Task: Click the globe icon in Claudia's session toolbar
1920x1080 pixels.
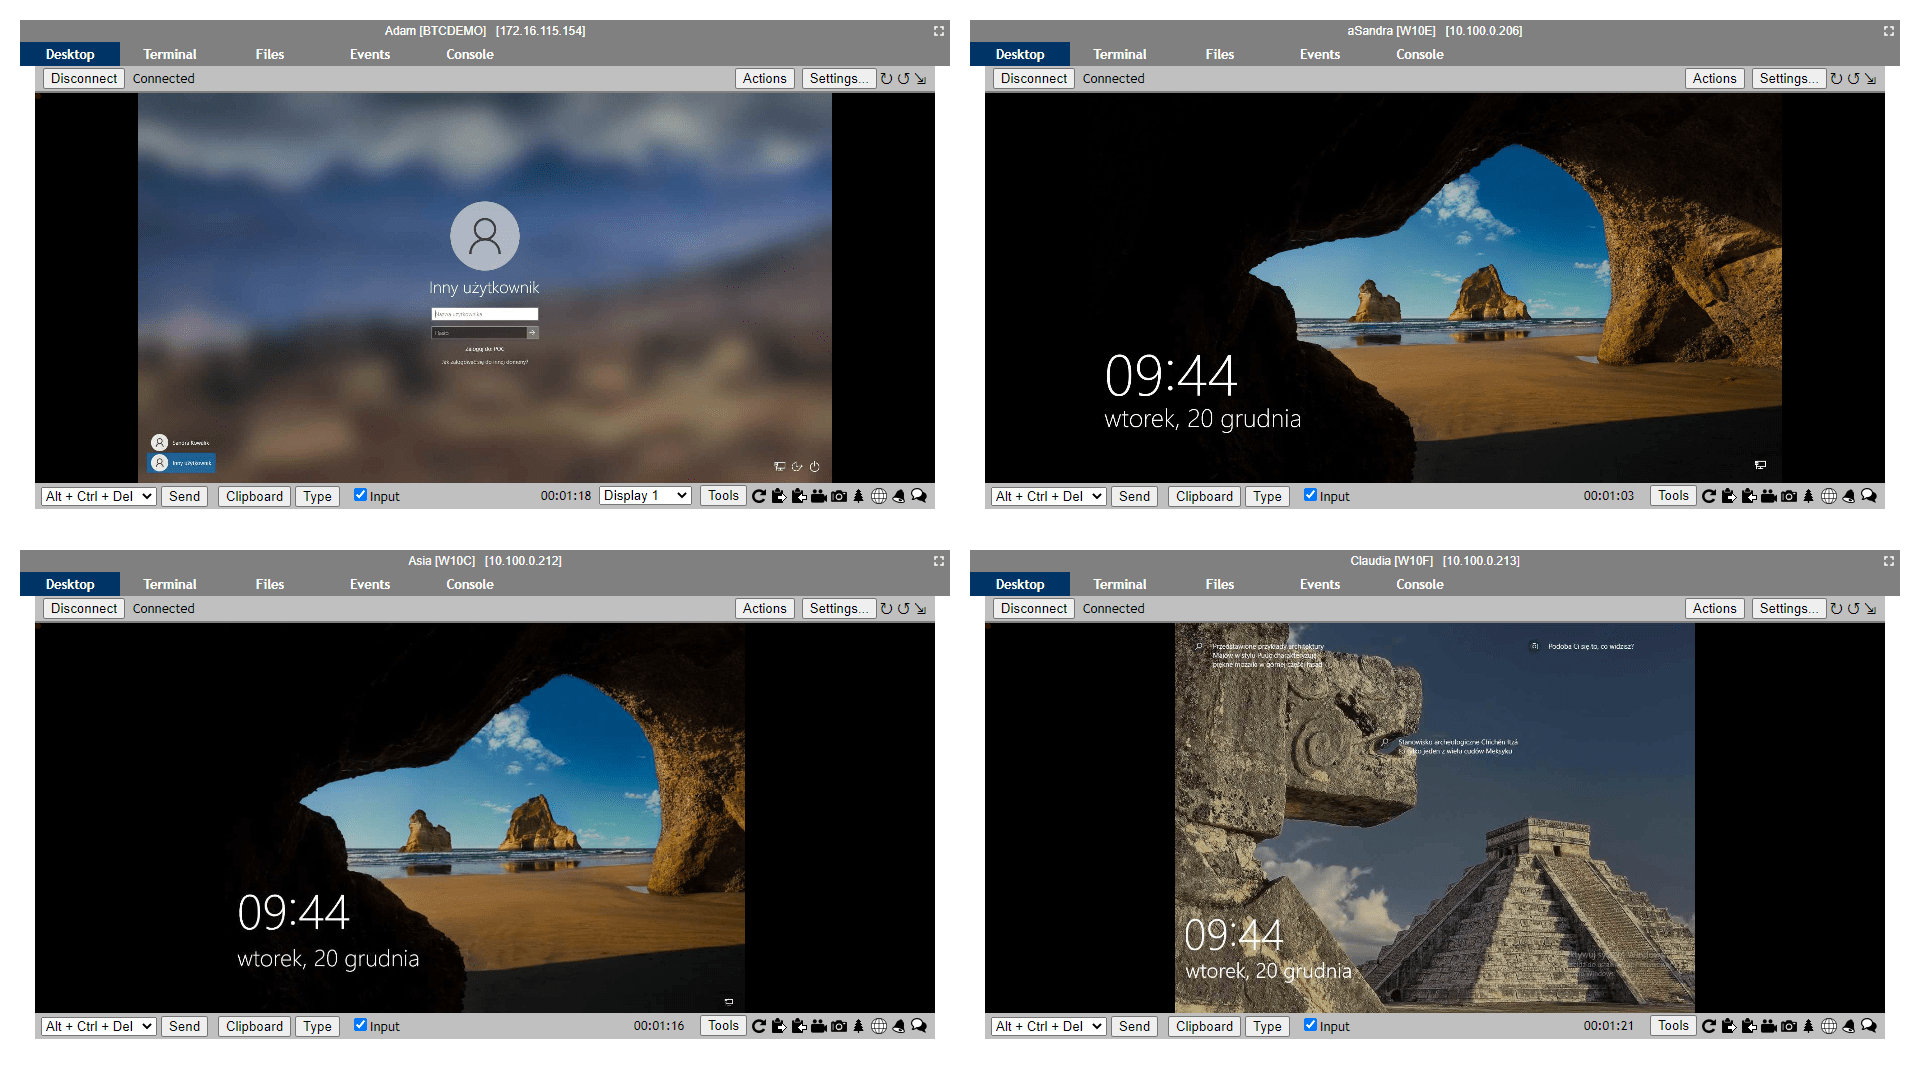Action: coord(1829,1026)
